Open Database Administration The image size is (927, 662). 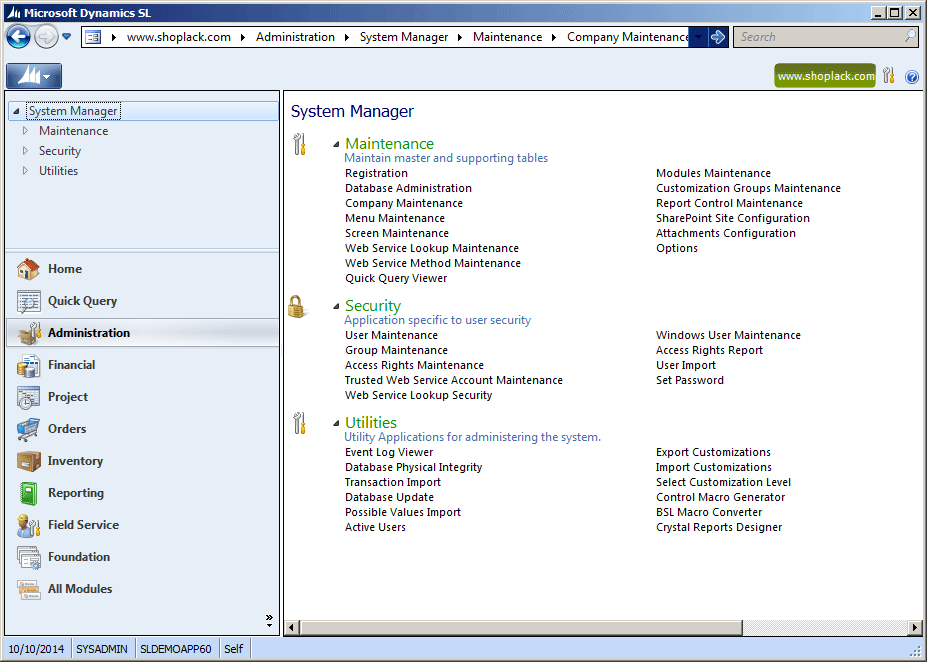click(x=408, y=188)
